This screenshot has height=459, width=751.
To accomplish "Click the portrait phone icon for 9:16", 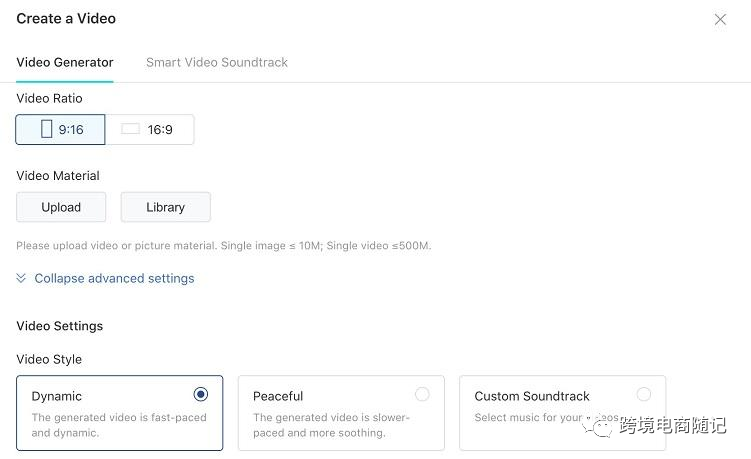I will click(x=46, y=129).
